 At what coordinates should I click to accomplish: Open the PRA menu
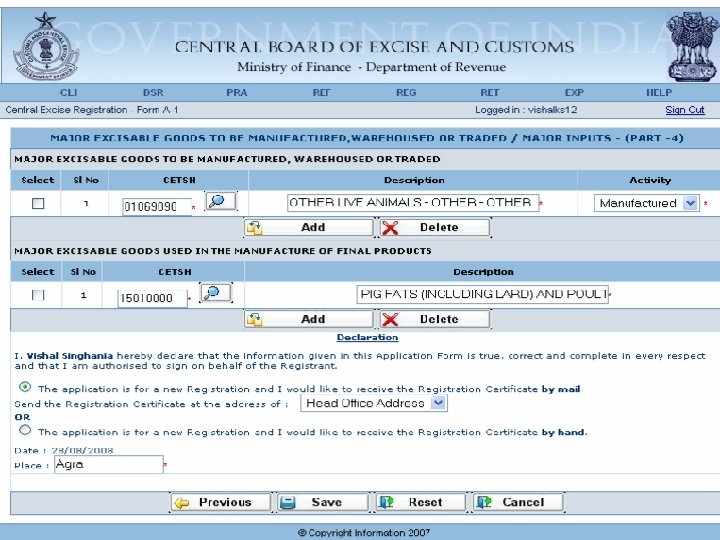[x=236, y=92]
